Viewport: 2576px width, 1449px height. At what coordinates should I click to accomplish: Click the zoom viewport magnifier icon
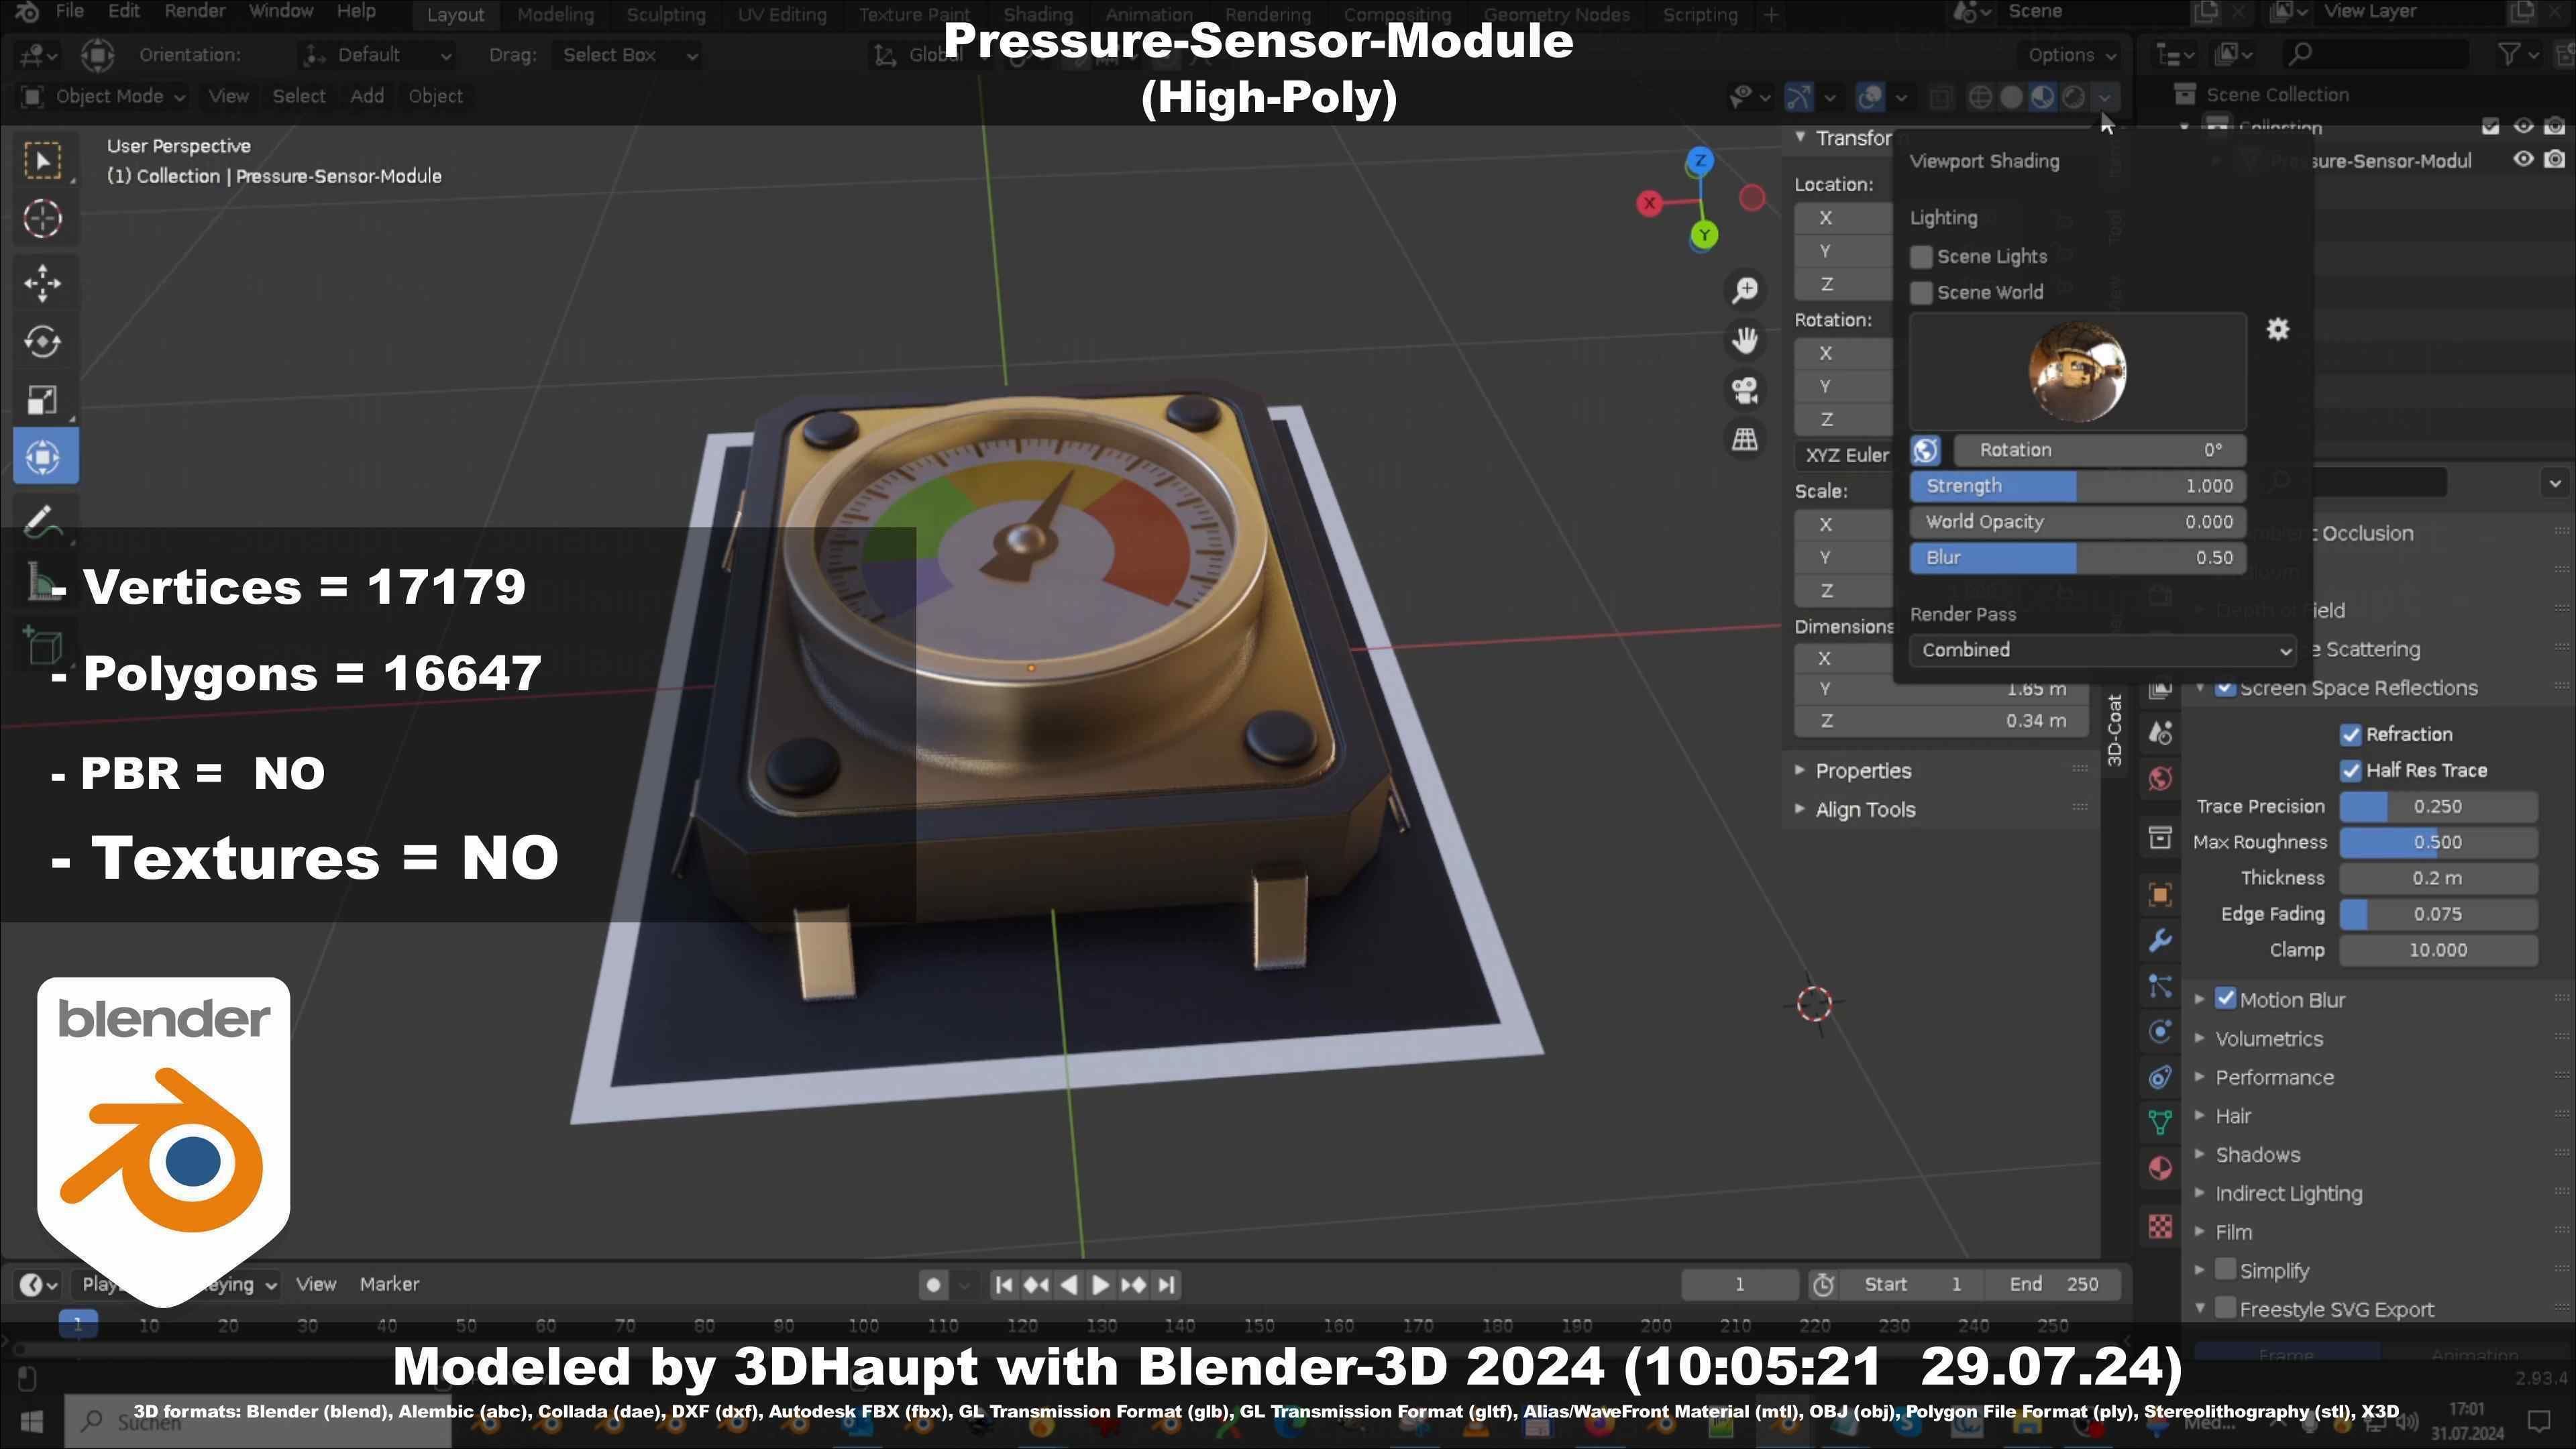(1745, 291)
